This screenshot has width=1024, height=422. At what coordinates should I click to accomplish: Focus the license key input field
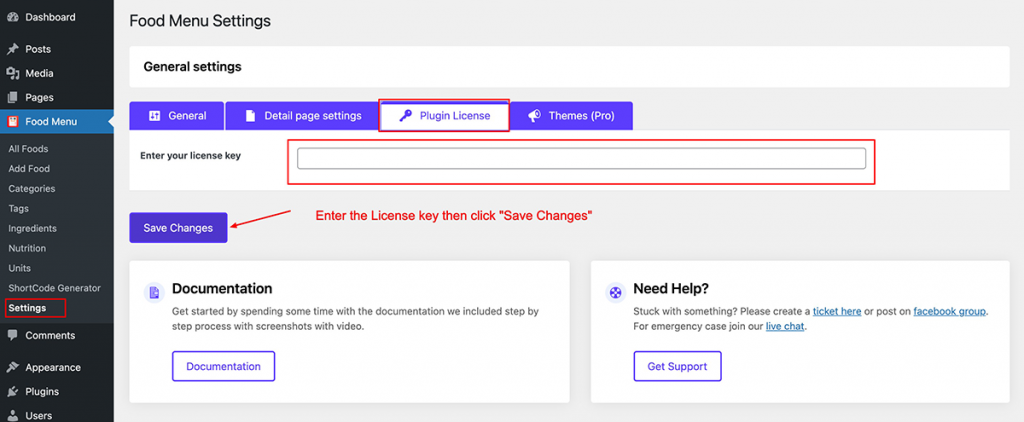point(581,159)
